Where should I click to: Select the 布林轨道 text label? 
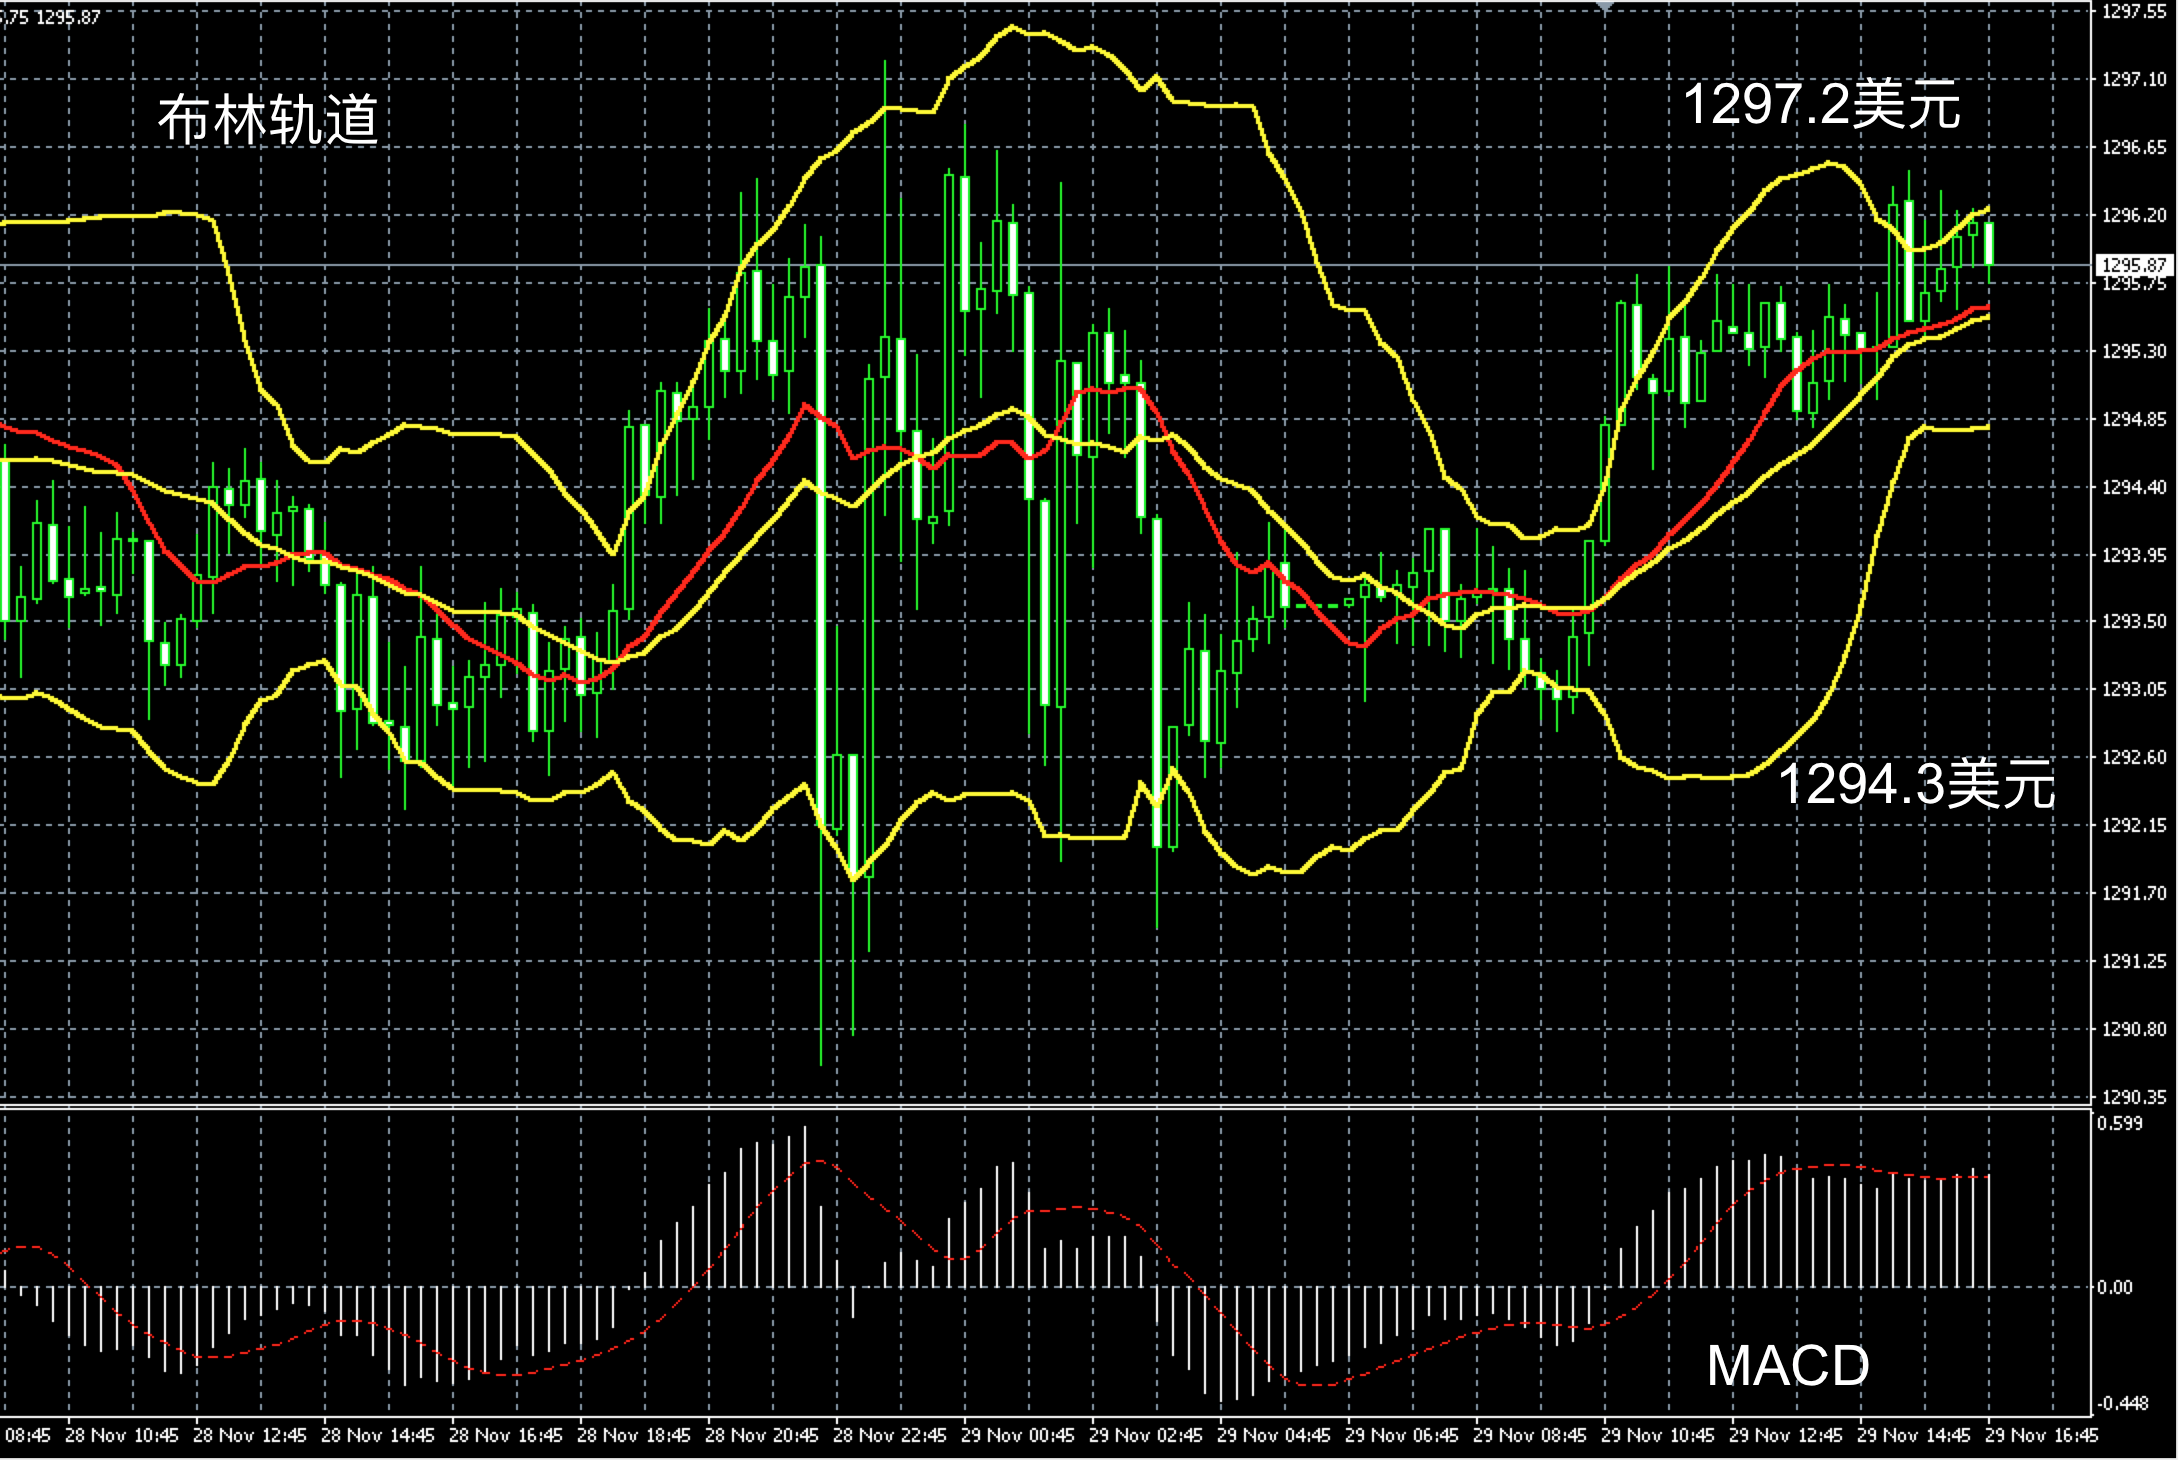(x=268, y=121)
